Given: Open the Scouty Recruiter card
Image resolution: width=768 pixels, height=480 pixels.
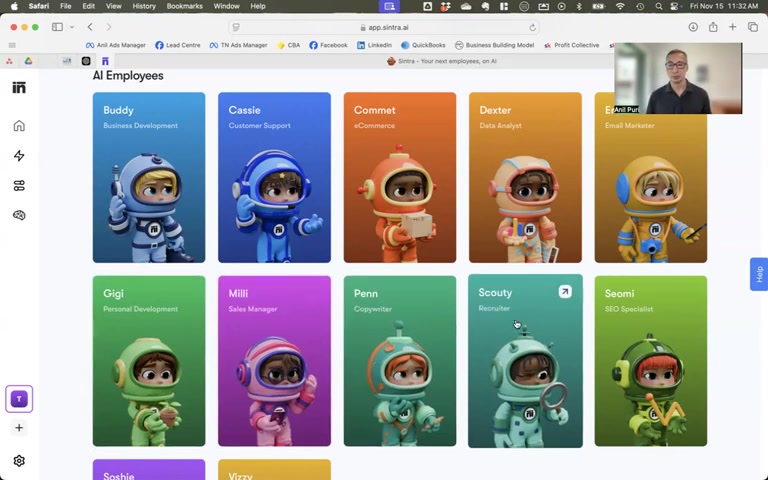Looking at the screenshot, I should coord(525,361).
